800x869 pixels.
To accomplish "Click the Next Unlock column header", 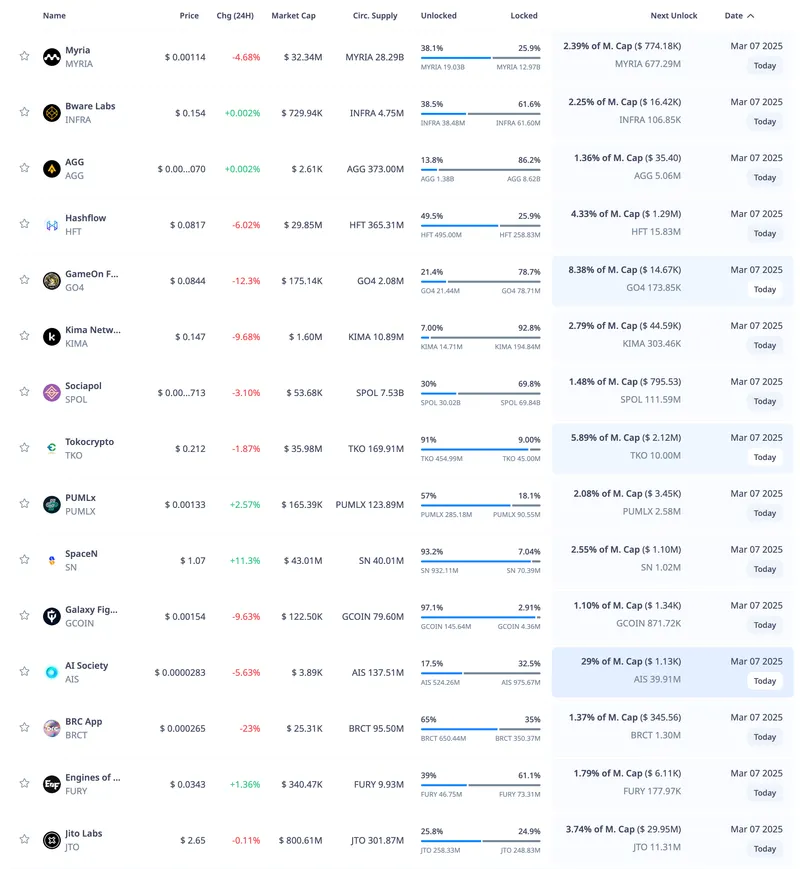I will tap(673, 16).
